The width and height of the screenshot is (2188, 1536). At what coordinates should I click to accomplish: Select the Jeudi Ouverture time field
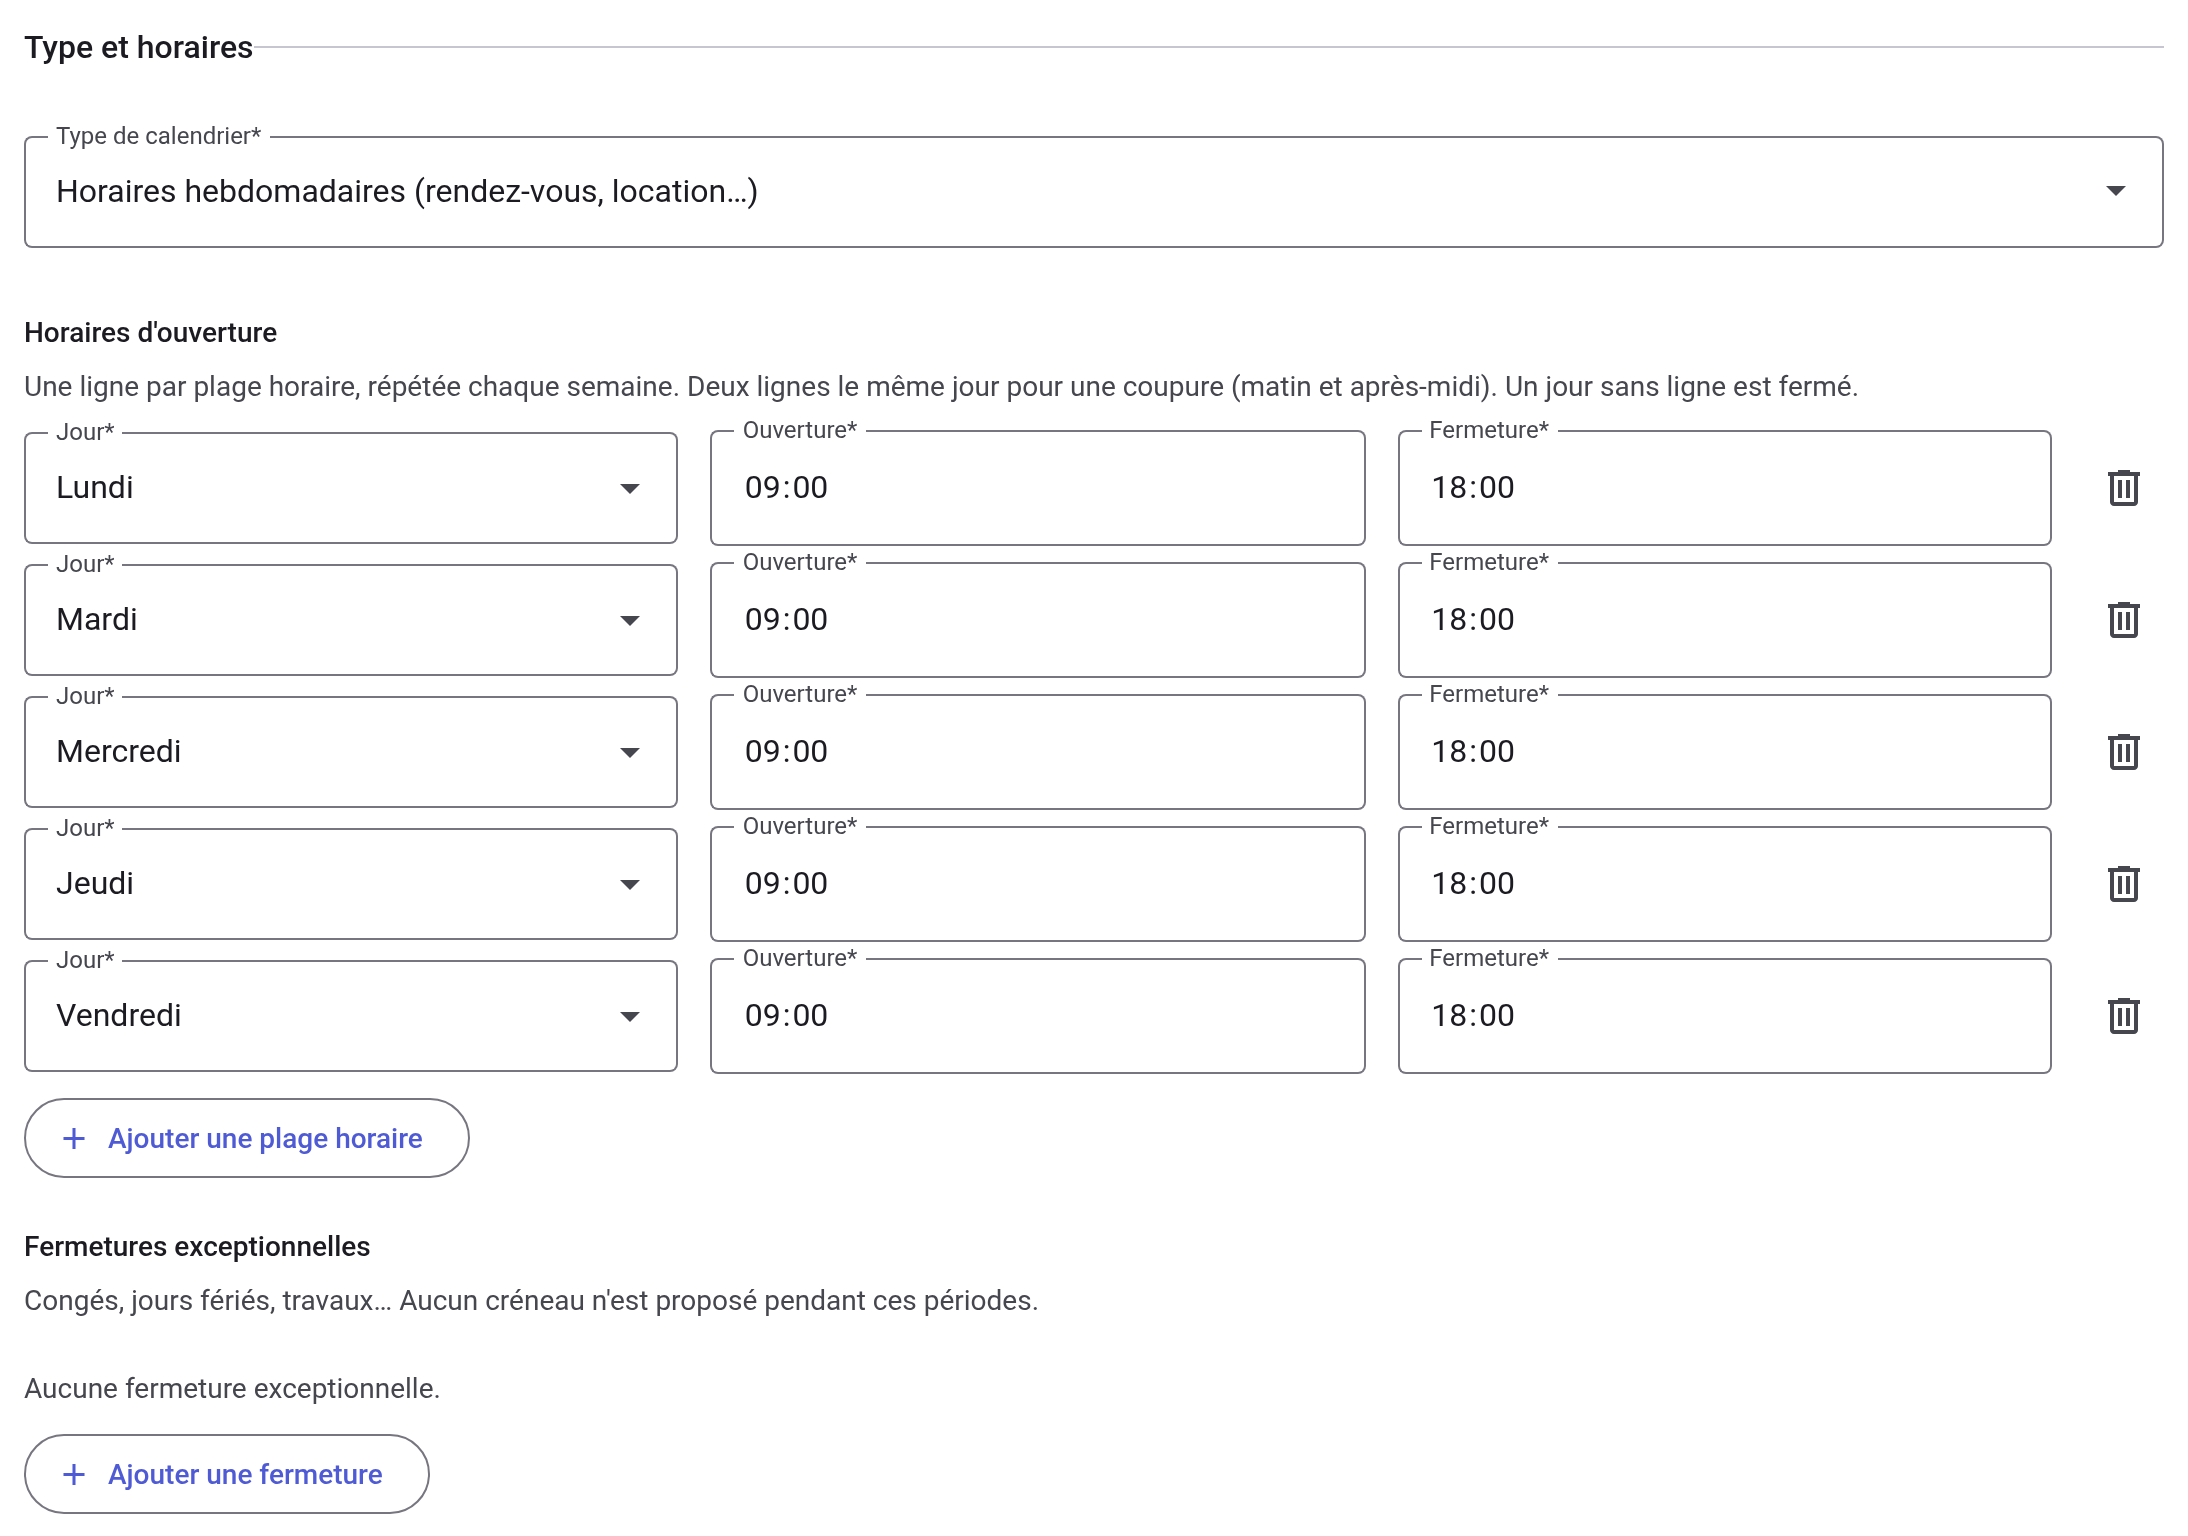(1037, 884)
